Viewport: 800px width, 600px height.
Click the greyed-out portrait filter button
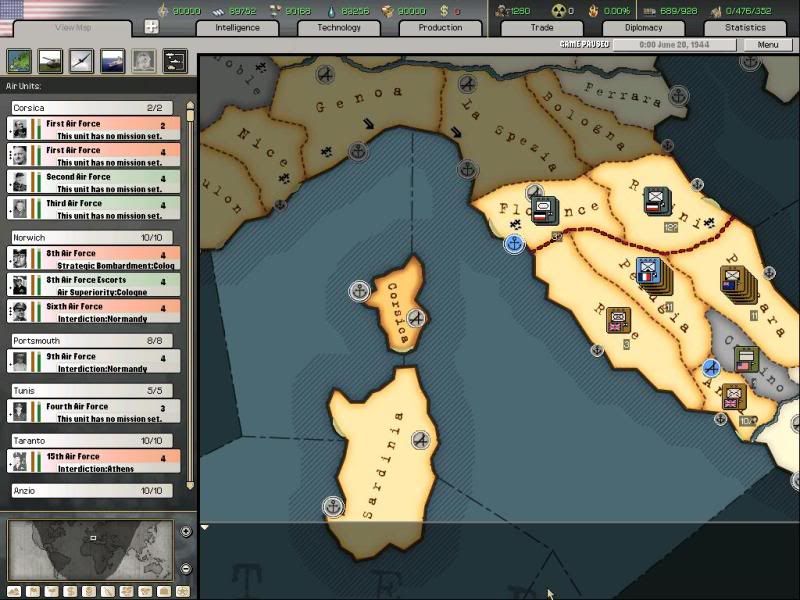click(x=144, y=61)
